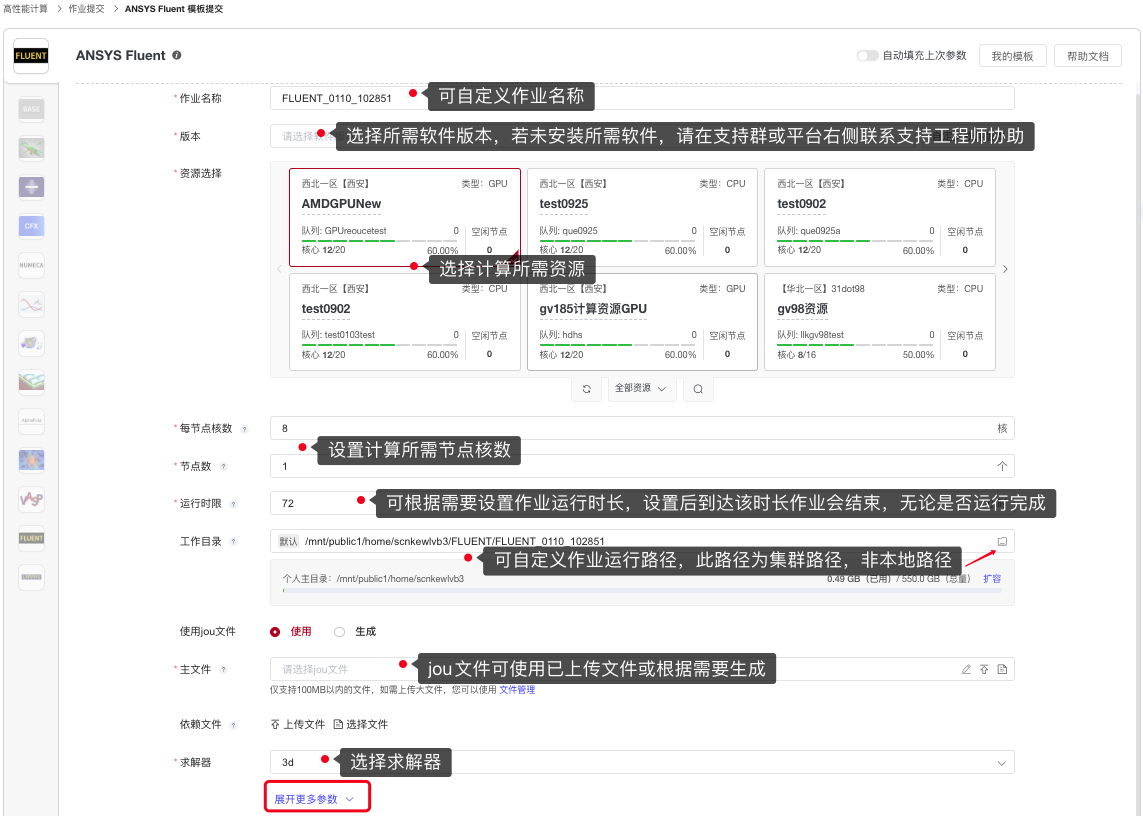Click the 我的模板 button
The image size is (1143, 816).
(1012, 56)
